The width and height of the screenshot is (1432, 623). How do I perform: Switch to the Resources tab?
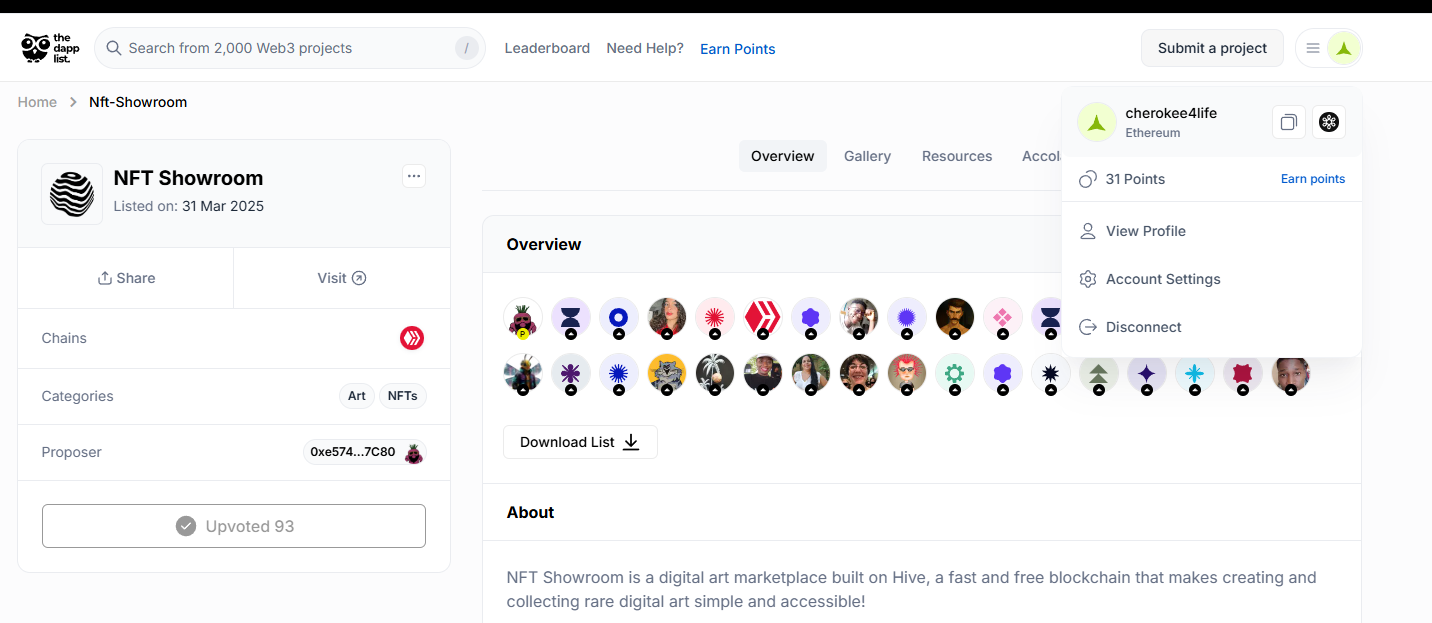point(957,156)
